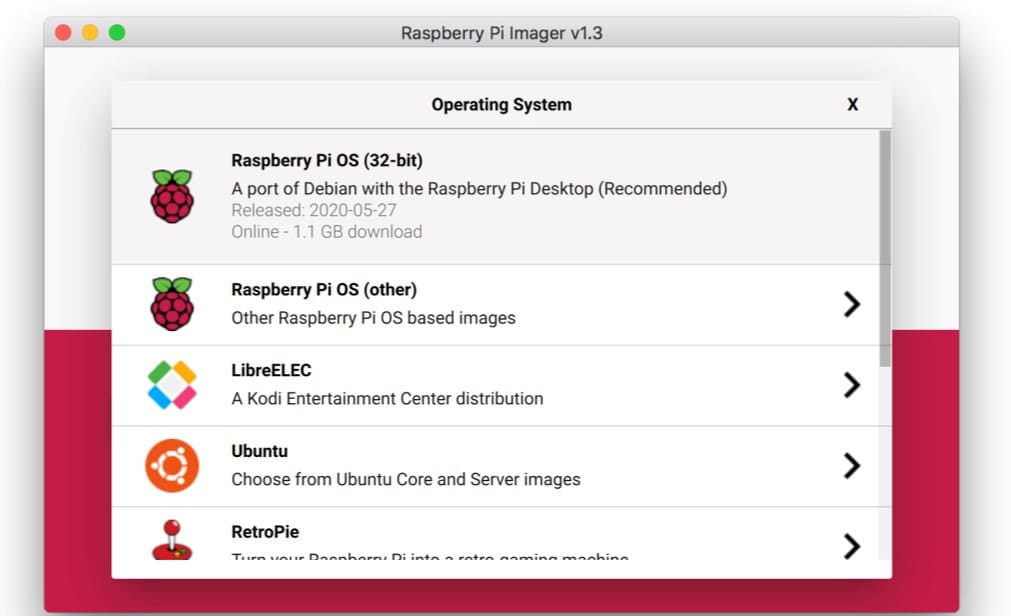Select Raspberry Pi OS (32-bit) title

point(327,161)
